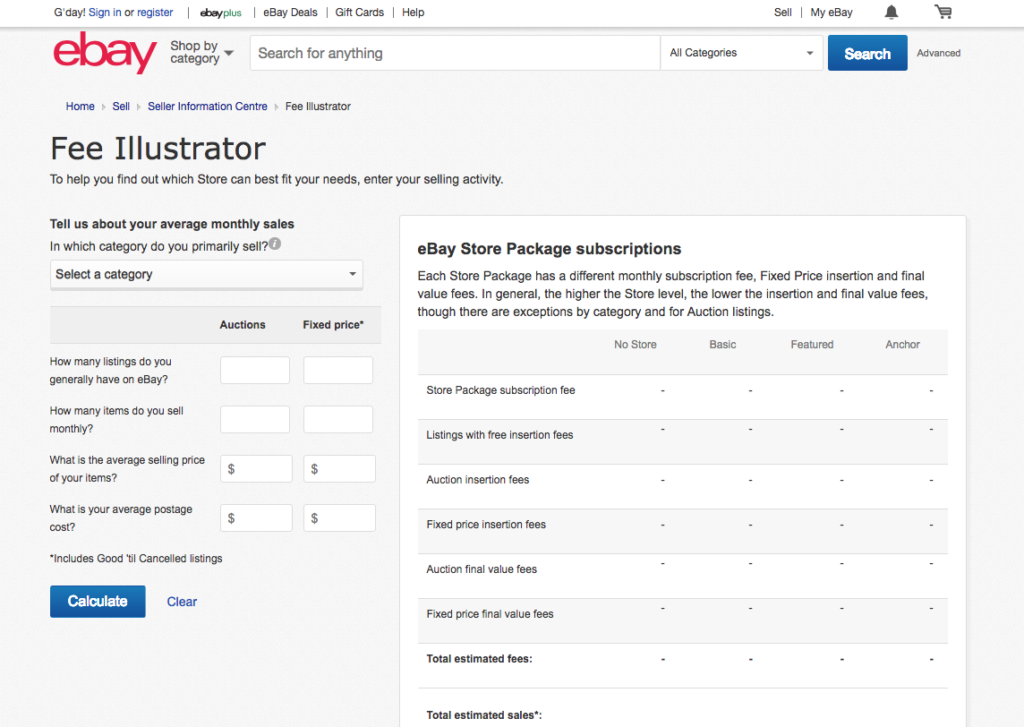Click the Fixed price items sold monthly field

(338, 419)
